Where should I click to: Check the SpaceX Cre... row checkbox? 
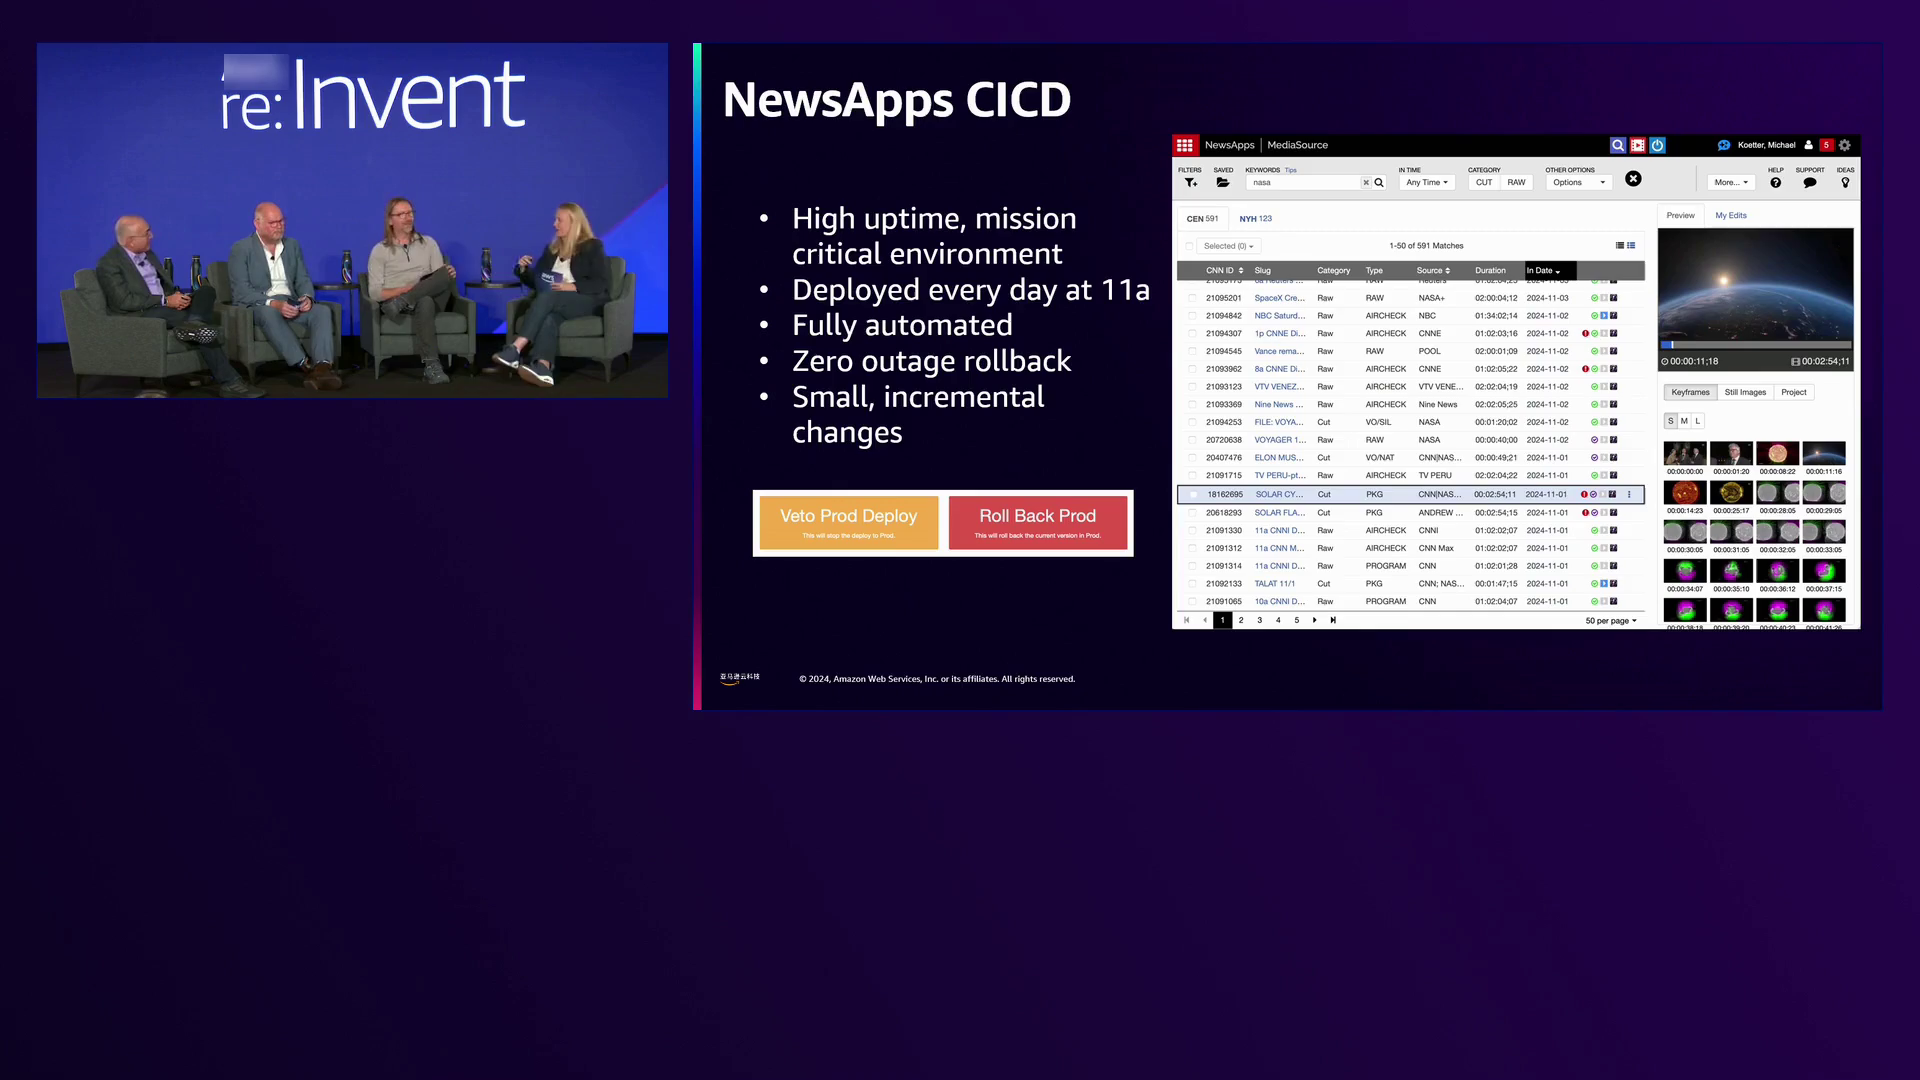click(1191, 298)
